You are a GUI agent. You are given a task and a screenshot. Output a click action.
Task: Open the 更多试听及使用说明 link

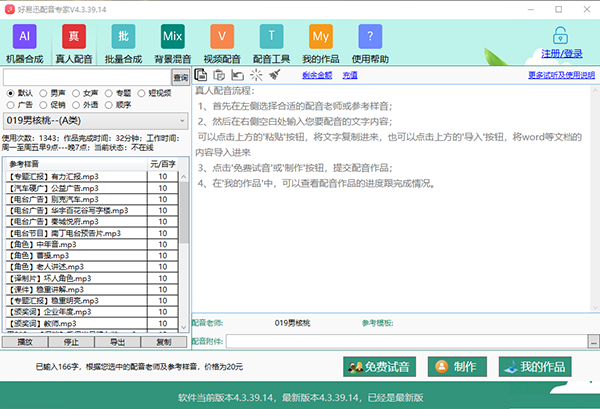tap(561, 75)
